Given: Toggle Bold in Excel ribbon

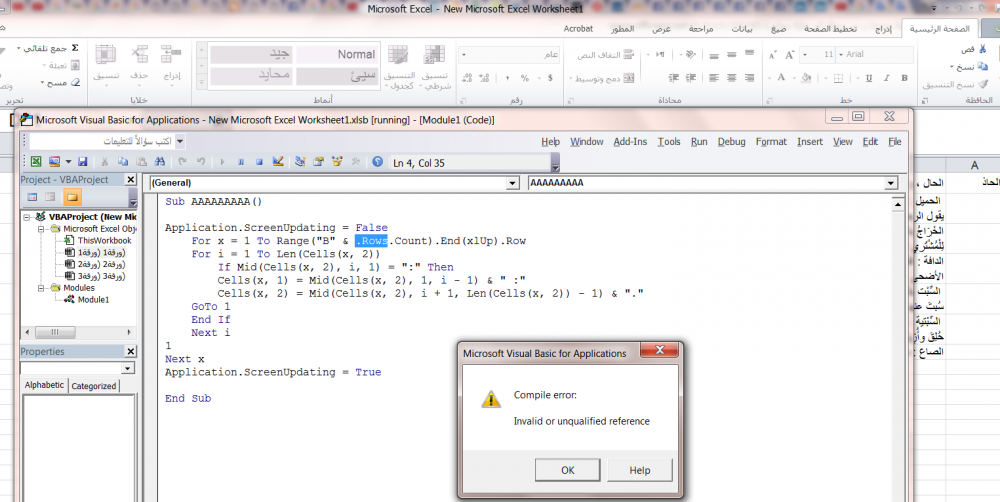Looking at the screenshot, I should click(904, 78).
